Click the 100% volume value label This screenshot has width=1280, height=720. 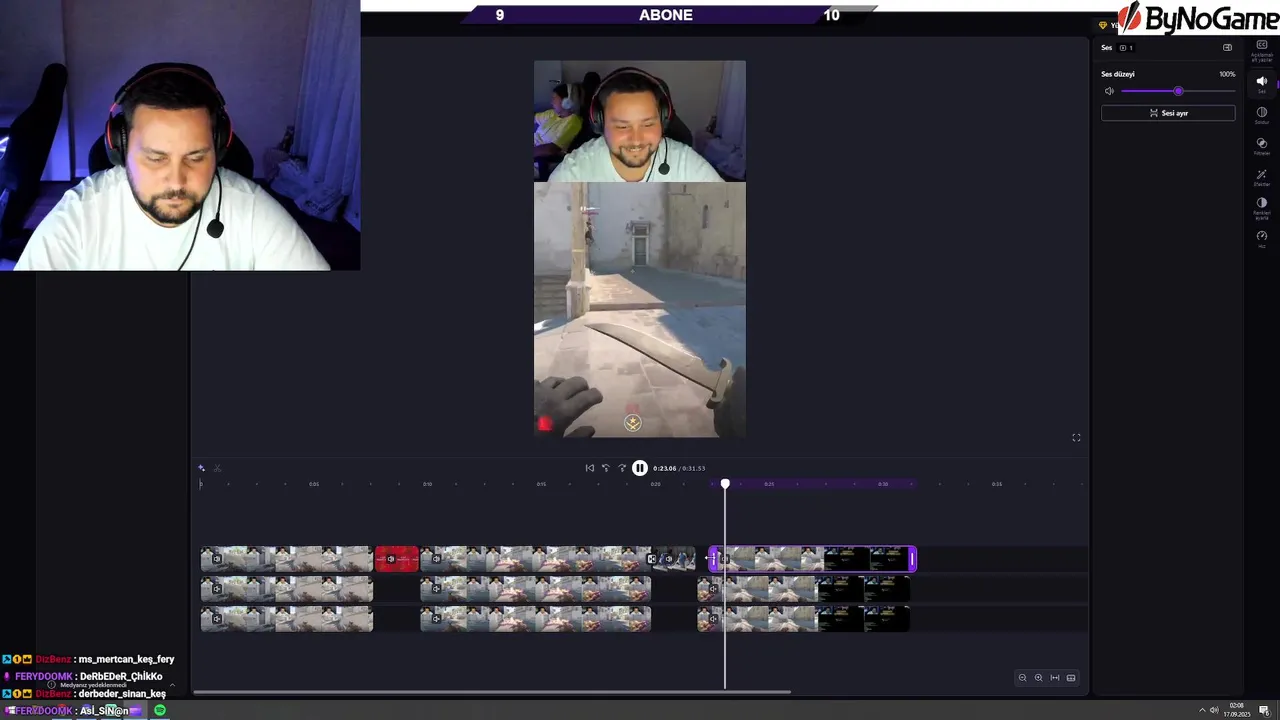click(1227, 74)
